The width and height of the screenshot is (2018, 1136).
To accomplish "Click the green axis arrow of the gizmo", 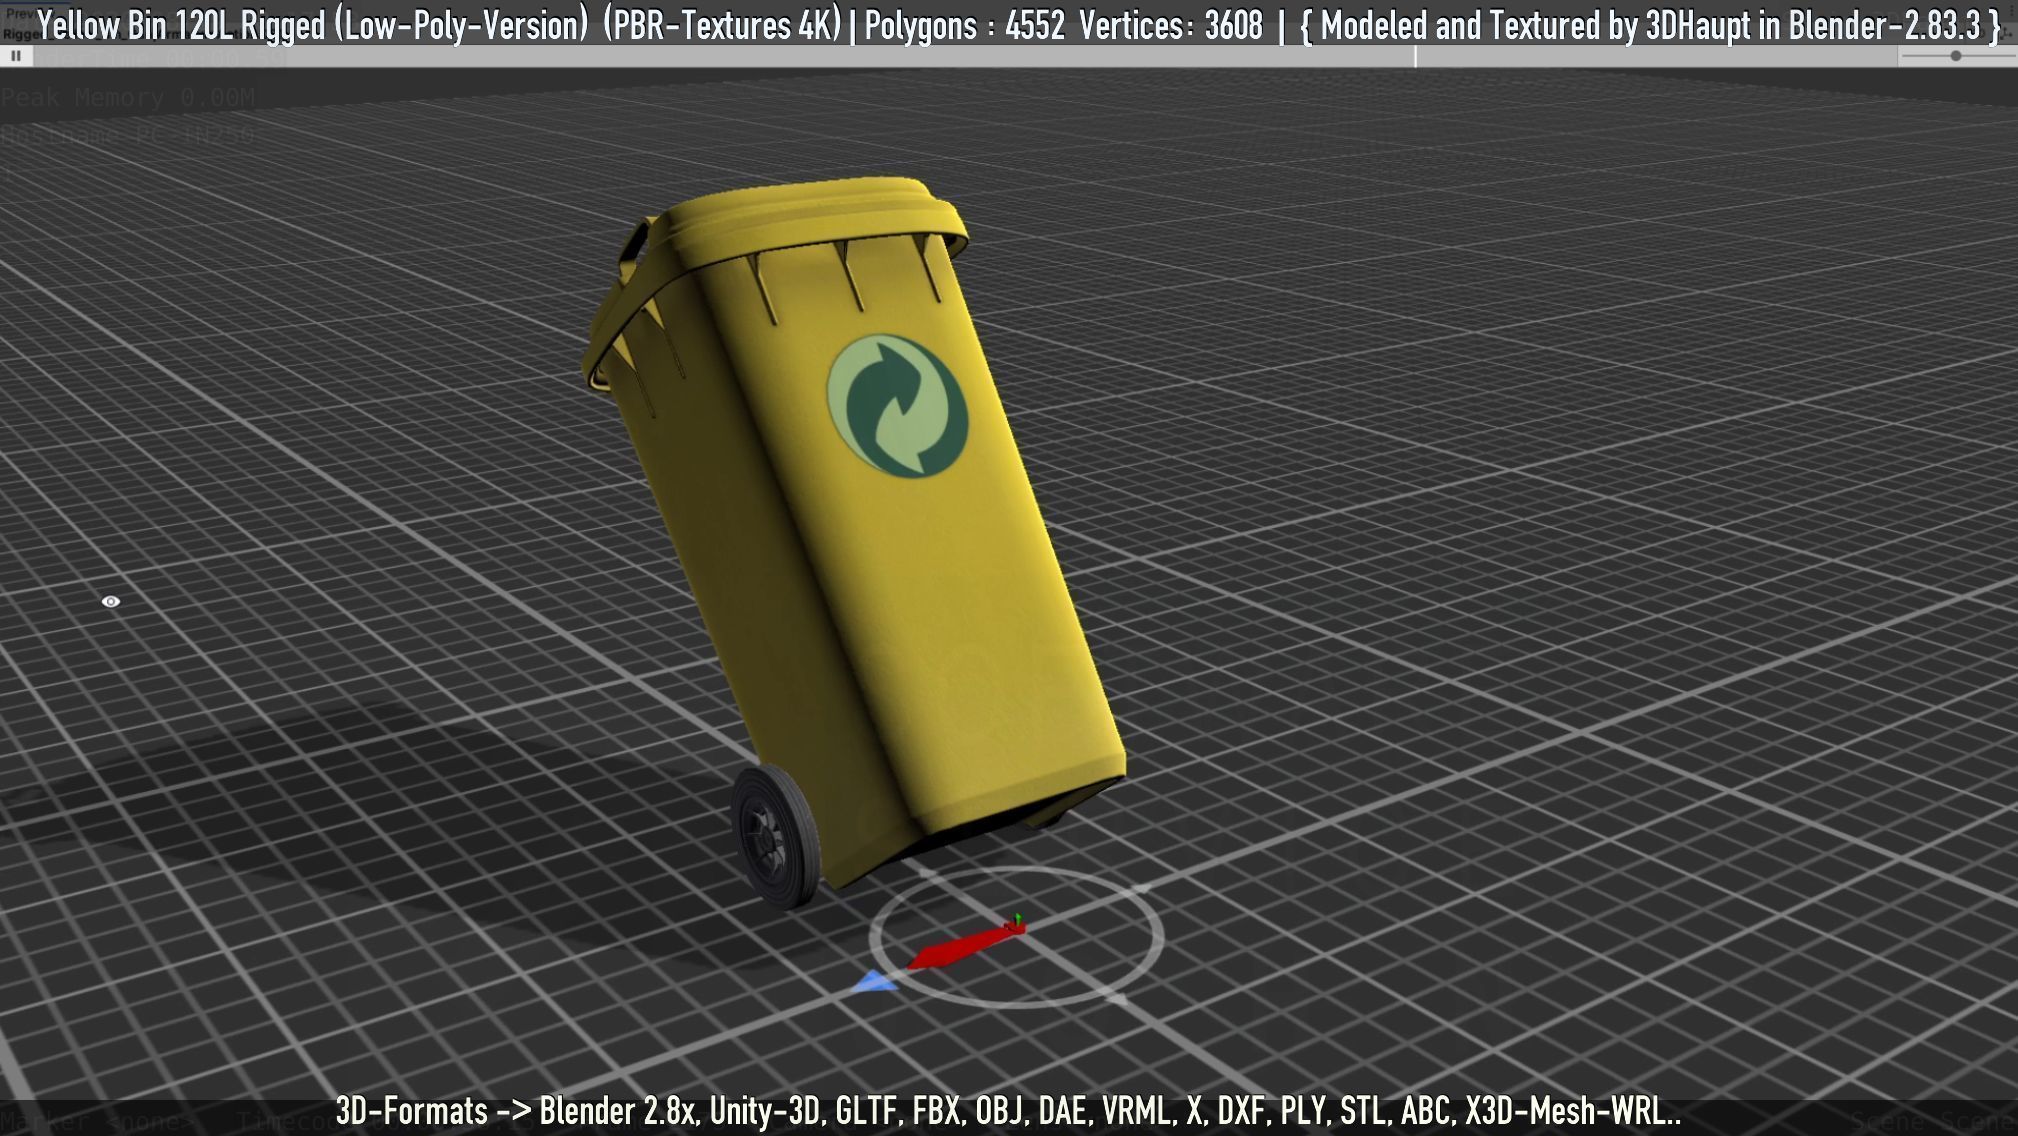I will coord(1017,919).
